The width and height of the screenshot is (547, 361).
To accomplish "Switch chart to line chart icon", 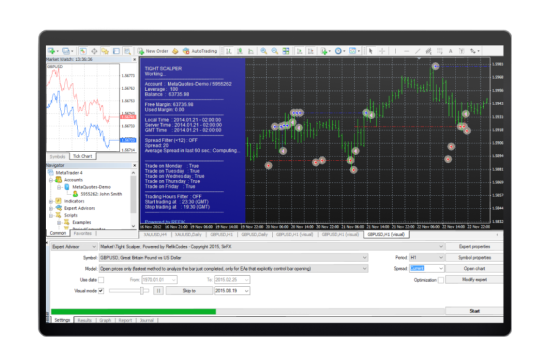I will 251,51.
